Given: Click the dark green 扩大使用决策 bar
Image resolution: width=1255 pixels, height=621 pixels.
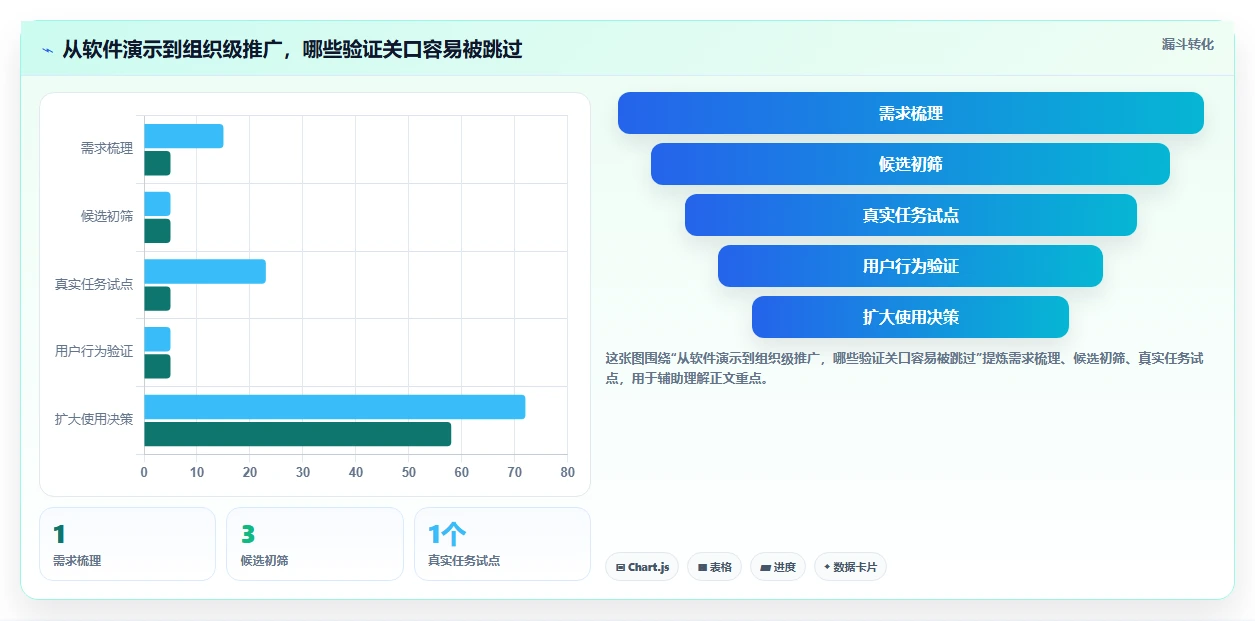Looking at the screenshot, I should tap(297, 434).
